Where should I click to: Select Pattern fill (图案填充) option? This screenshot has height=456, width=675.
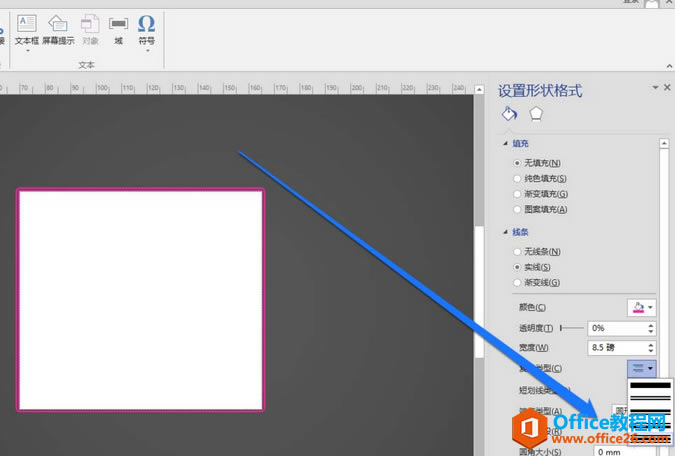click(517, 209)
